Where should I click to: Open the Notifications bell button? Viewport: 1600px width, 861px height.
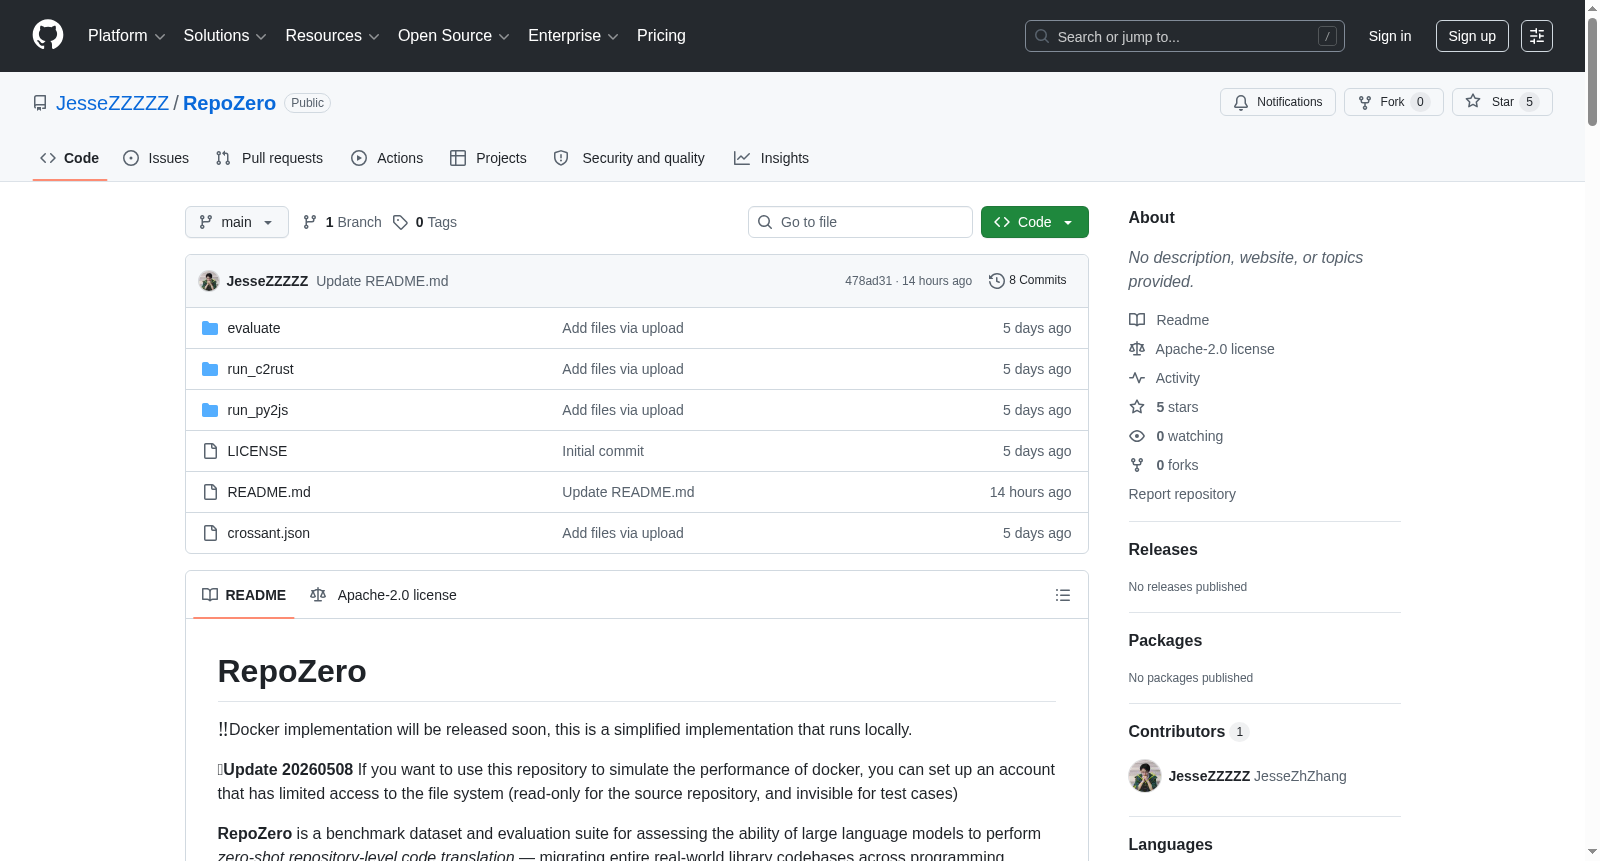pos(1278,102)
